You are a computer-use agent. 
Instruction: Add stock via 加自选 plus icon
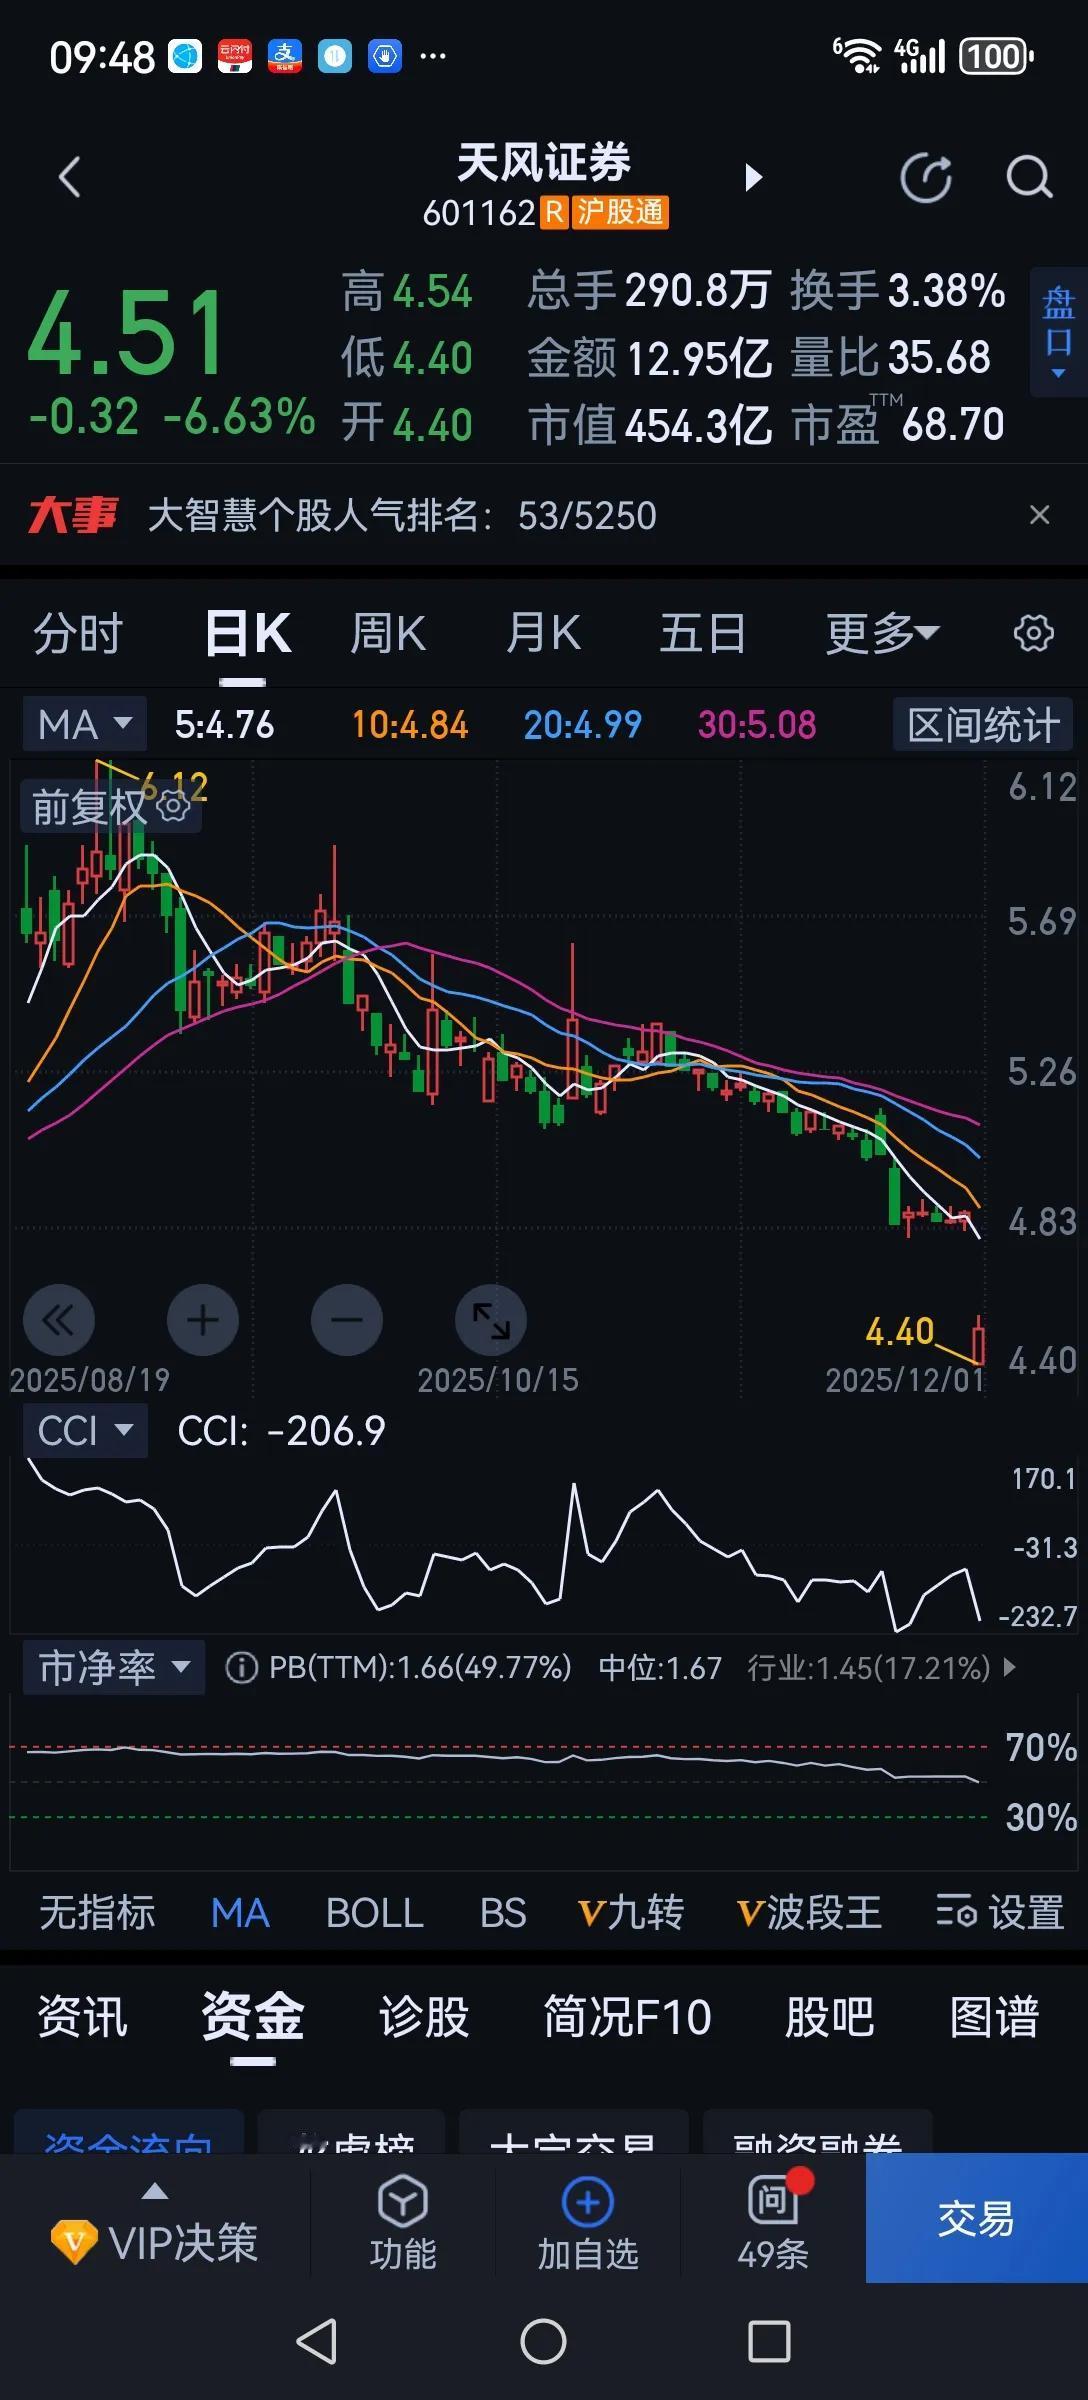click(588, 2220)
